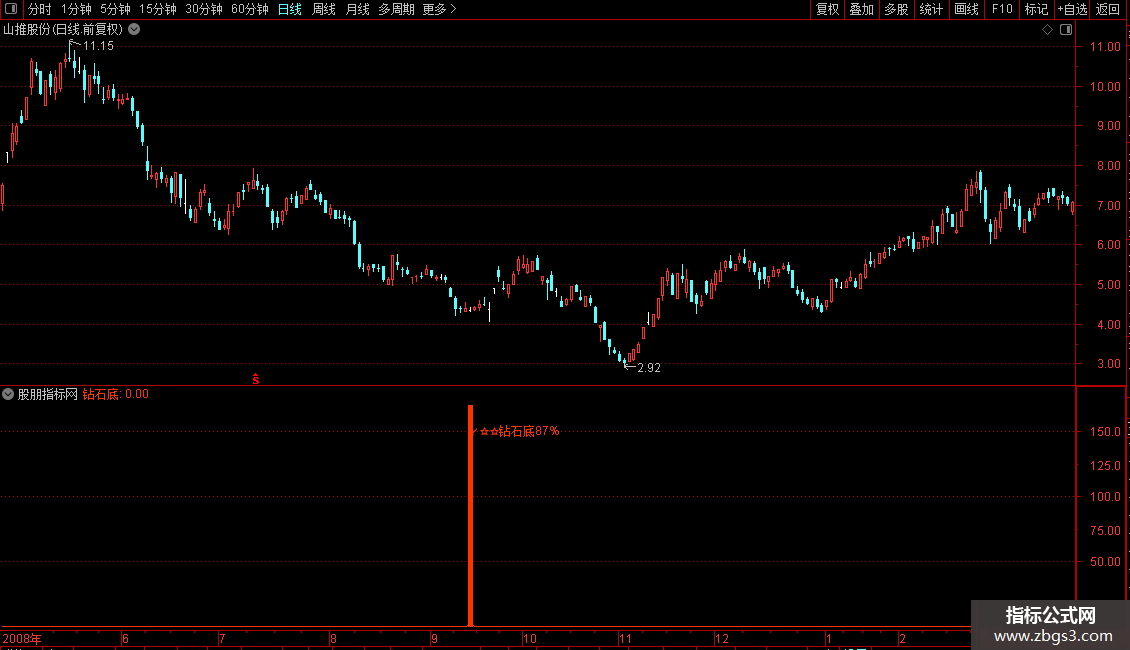Click the 2008年 date label
Screen dimensions: 1130x650
click(x=22, y=638)
